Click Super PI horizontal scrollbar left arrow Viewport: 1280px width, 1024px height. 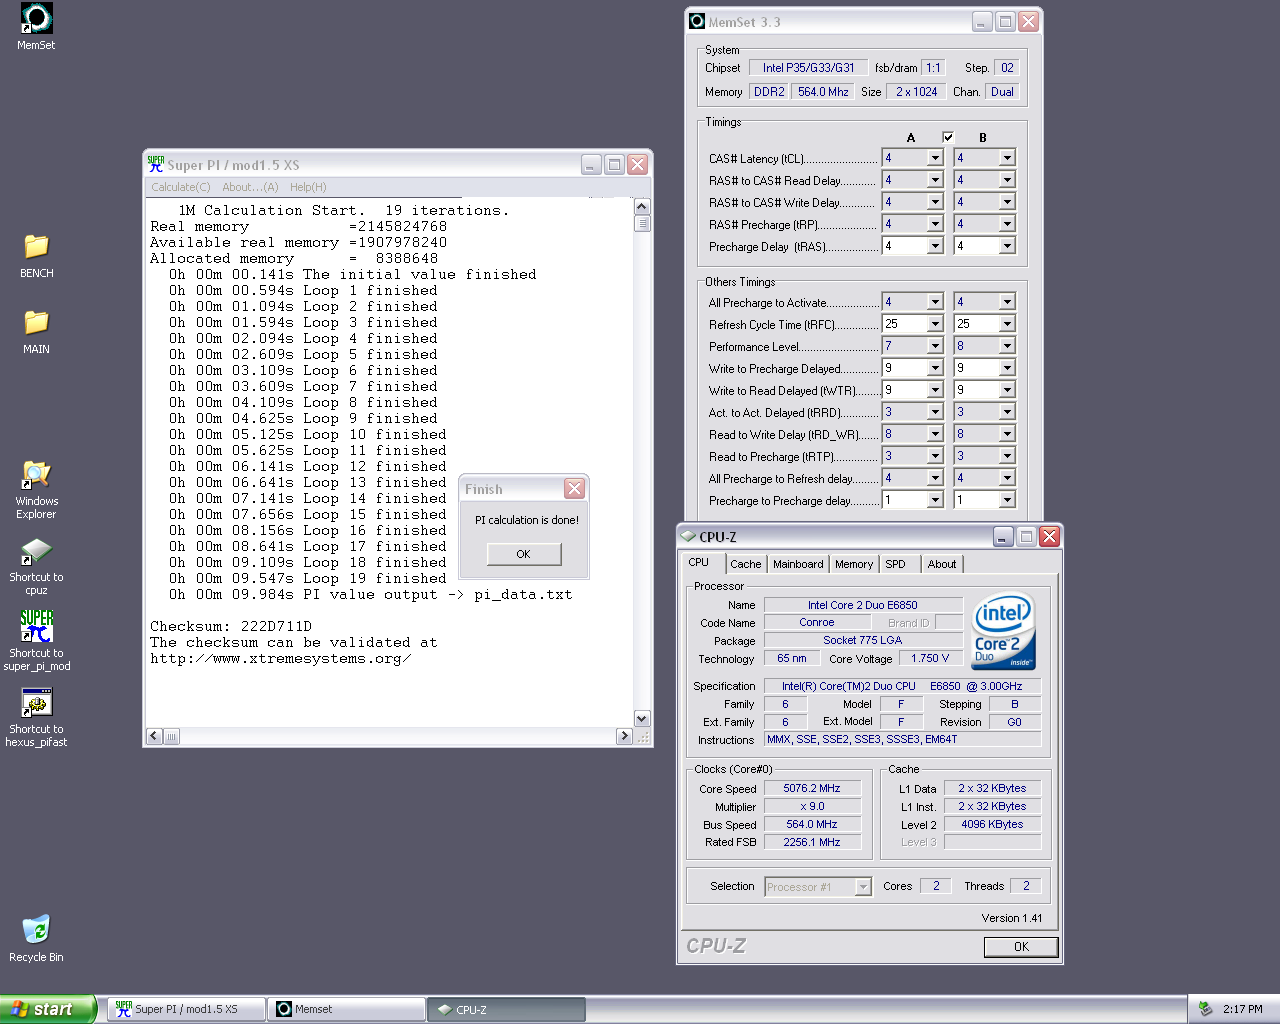pyautogui.click(x=154, y=736)
